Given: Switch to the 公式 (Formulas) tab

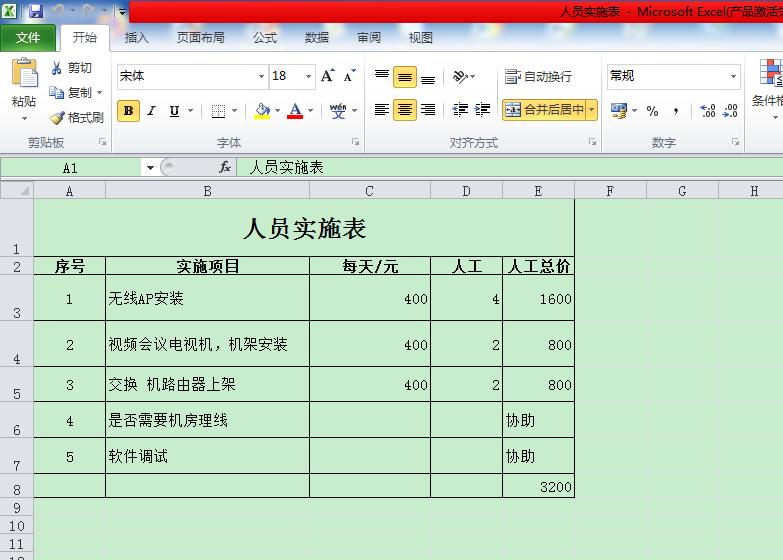Looking at the screenshot, I should click(x=264, y=38).
